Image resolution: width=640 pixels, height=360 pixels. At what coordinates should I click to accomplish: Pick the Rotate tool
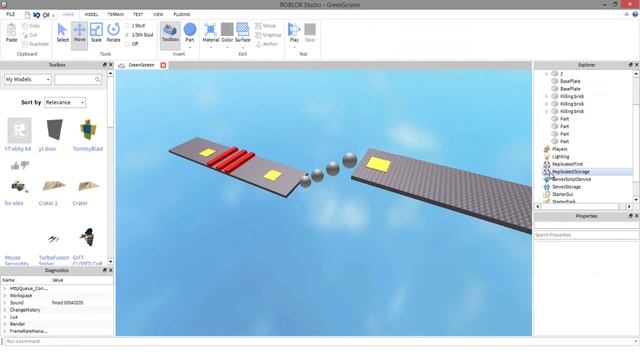coord(113,33)
